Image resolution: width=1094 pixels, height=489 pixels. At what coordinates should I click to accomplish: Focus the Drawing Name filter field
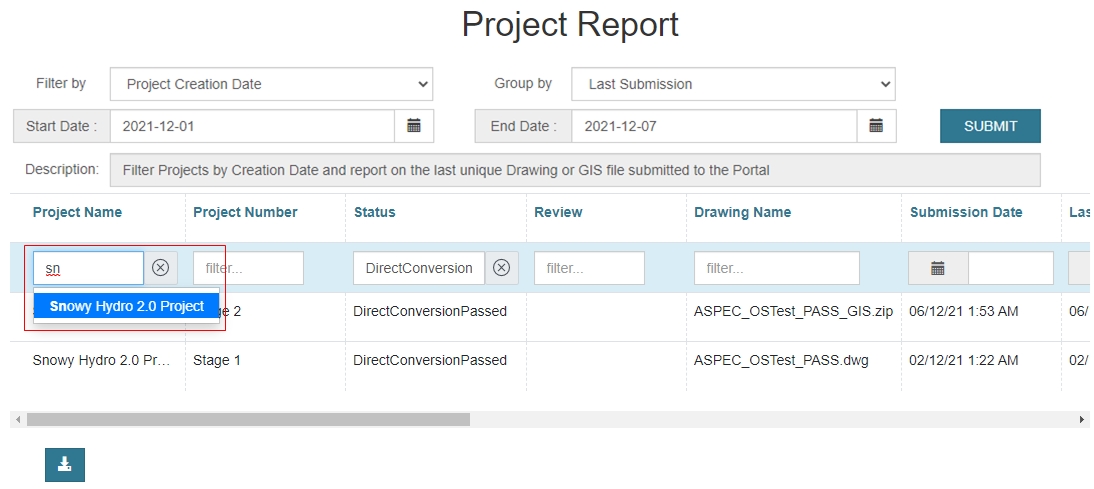tap(776, 268)
